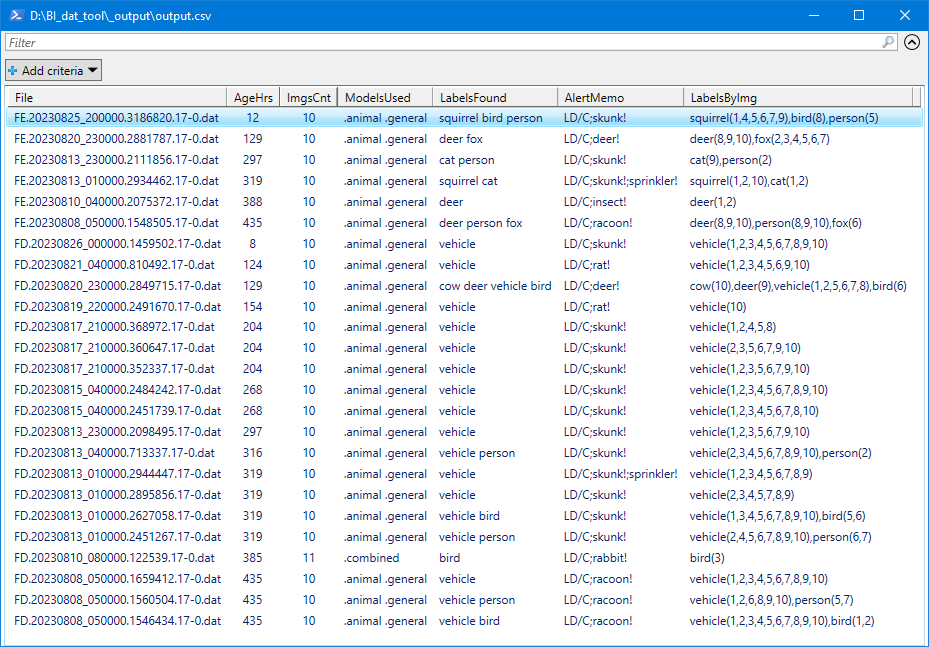Viewport: 929px width, 647px height.
Task: Close the output.csv grid window
Action: [905, 15]
